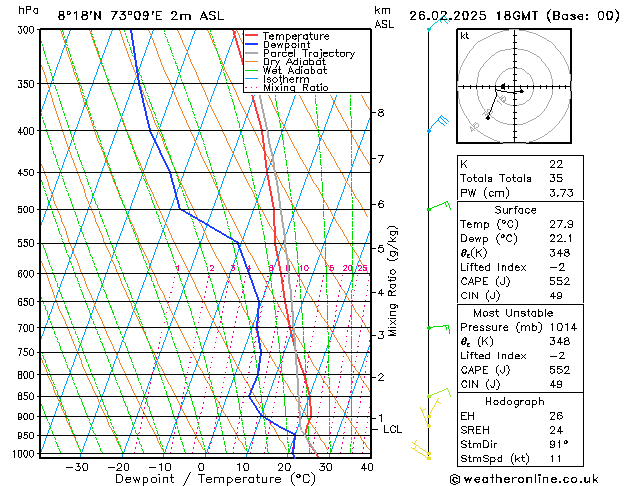Screen dimensions: 629x486
Task: Click the EH value 26
Action: coord(556,416)
